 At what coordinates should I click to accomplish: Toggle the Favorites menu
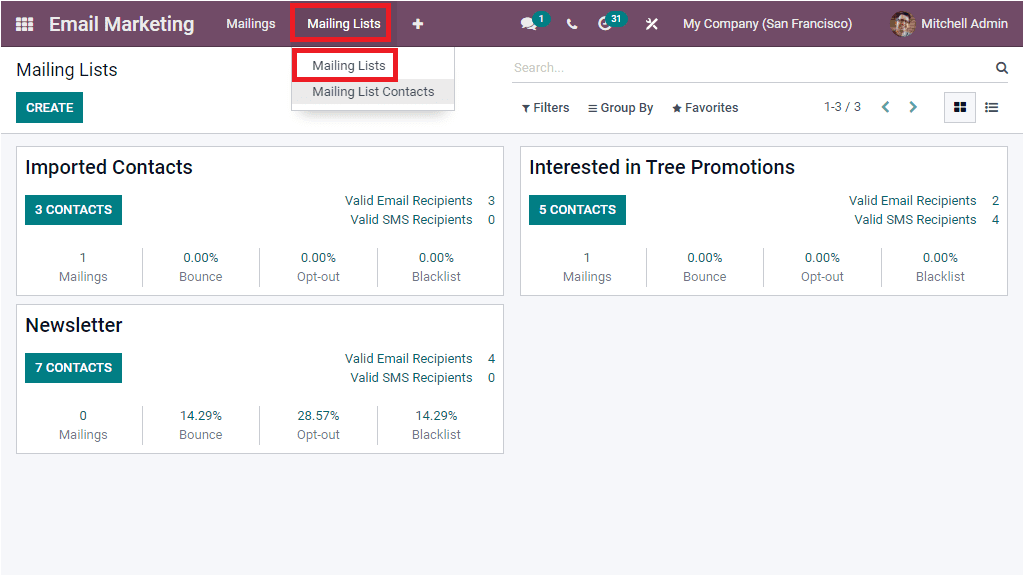(704, 107)
